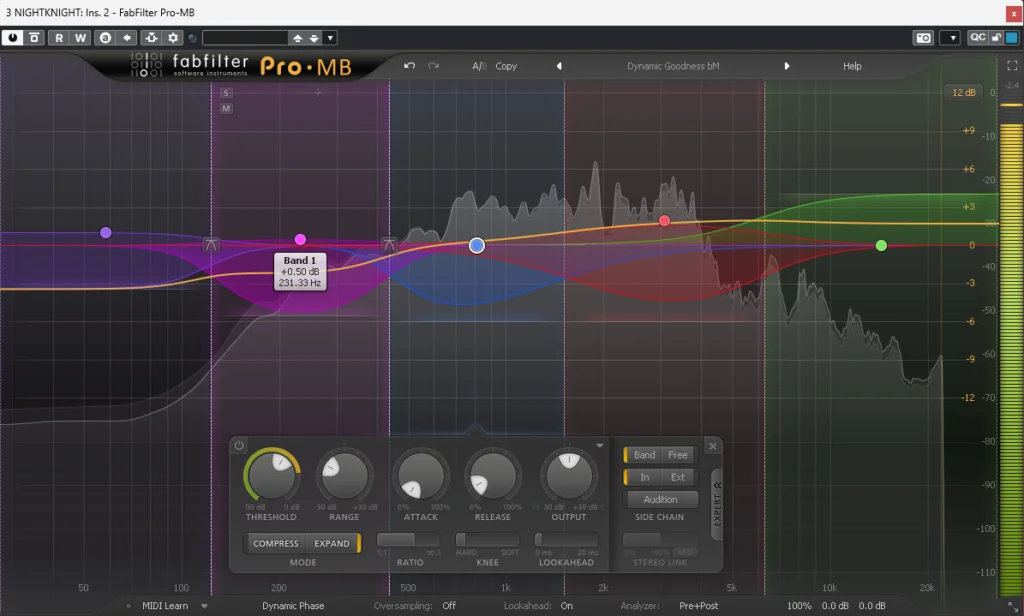The width and height of the screenshot is (1024, 616).
Task: Enable the W write automation button
Action: pyautogui.click(x=80, y=38)
